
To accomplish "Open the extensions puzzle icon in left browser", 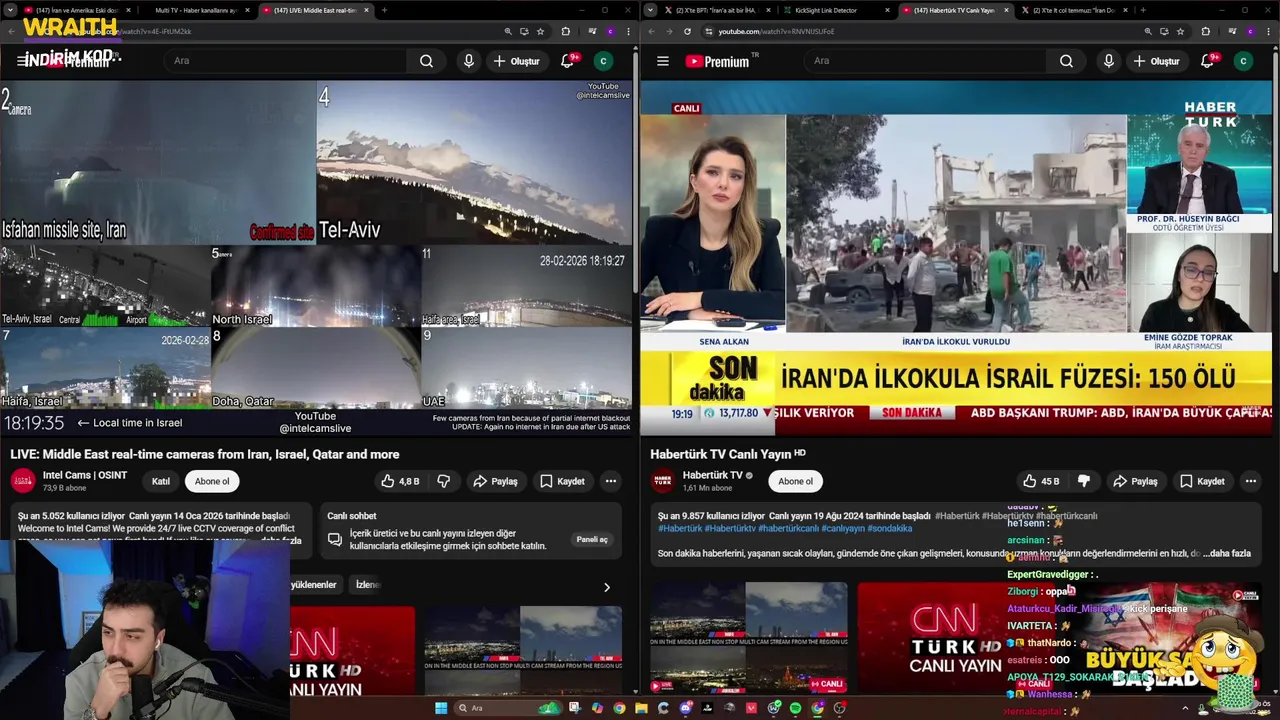I will tap(565, 31).
